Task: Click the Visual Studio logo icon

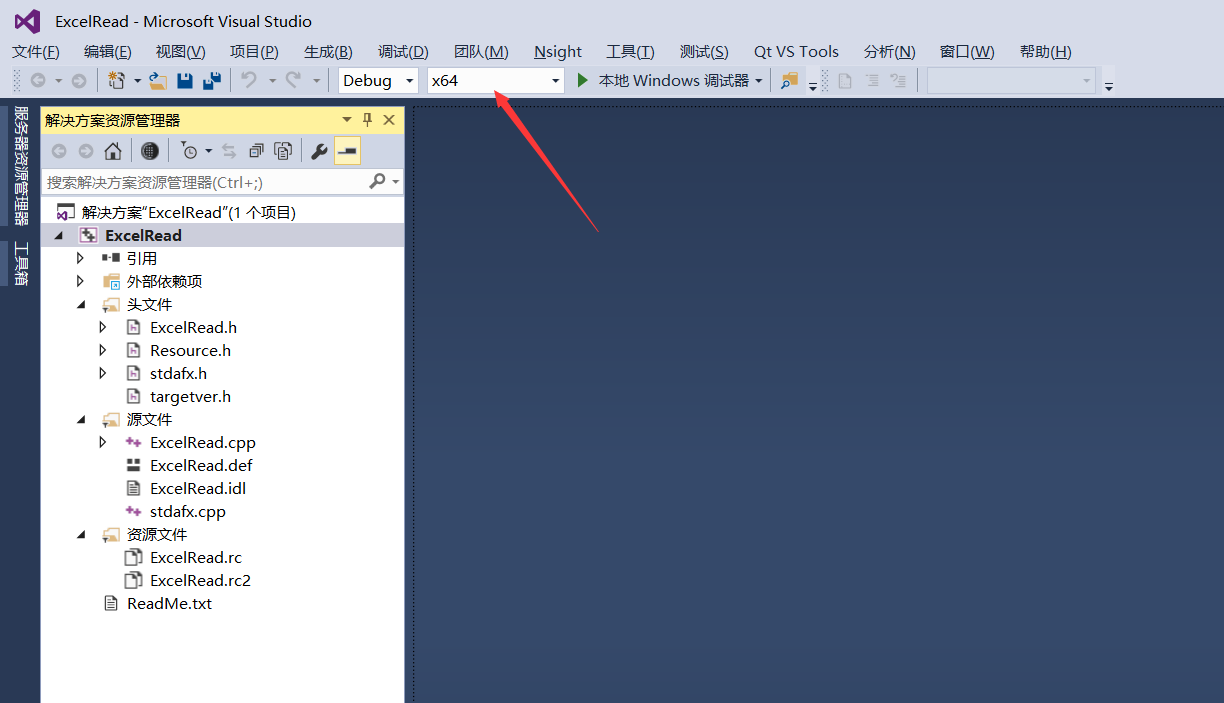Action: tap(27, 21)
